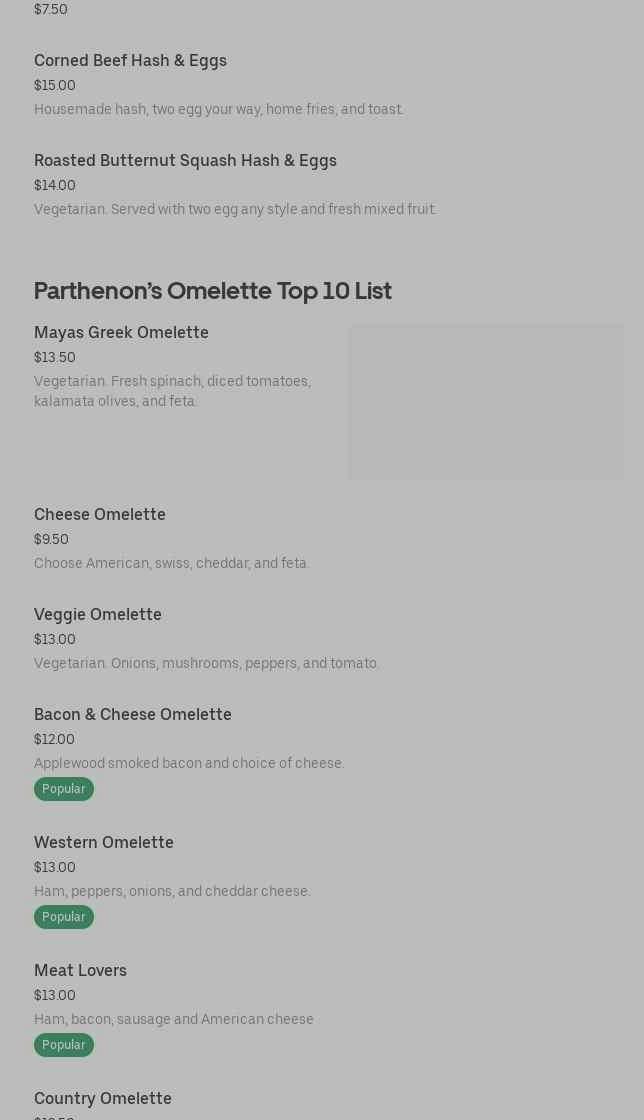
Task: Click the Mayas Greek Omelette description
Action: coord(172,391)
